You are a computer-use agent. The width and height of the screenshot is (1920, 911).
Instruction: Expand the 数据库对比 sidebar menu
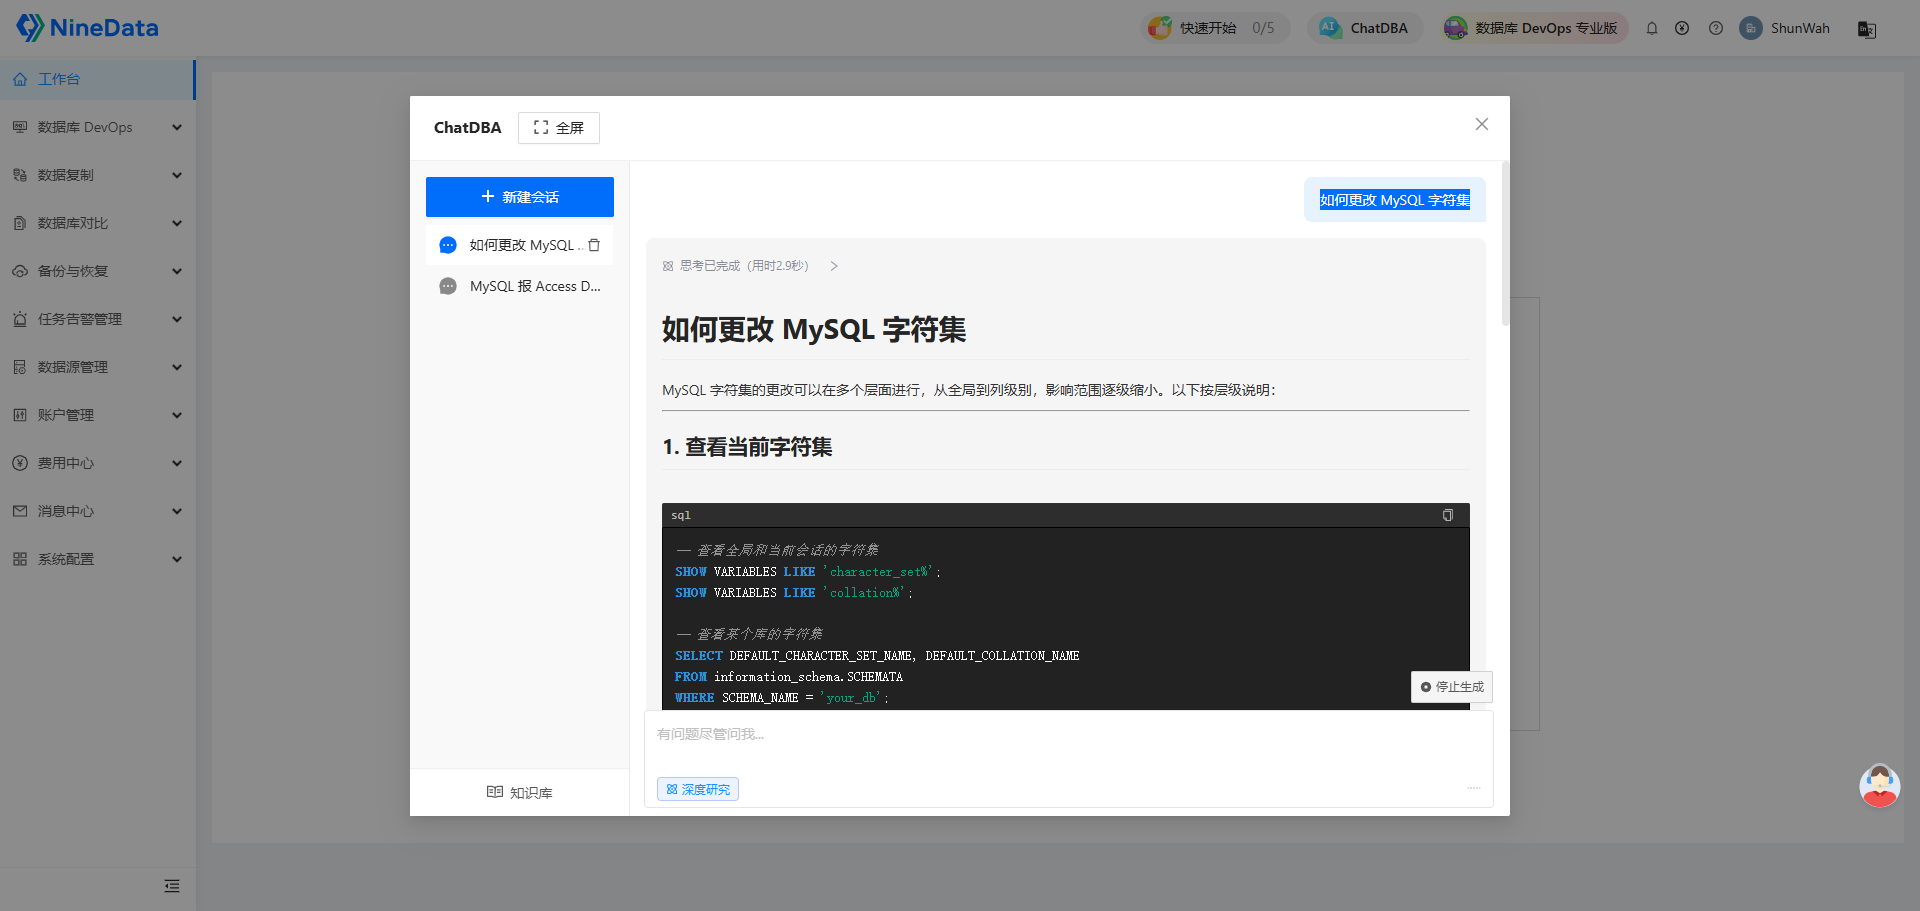point(97,223)
